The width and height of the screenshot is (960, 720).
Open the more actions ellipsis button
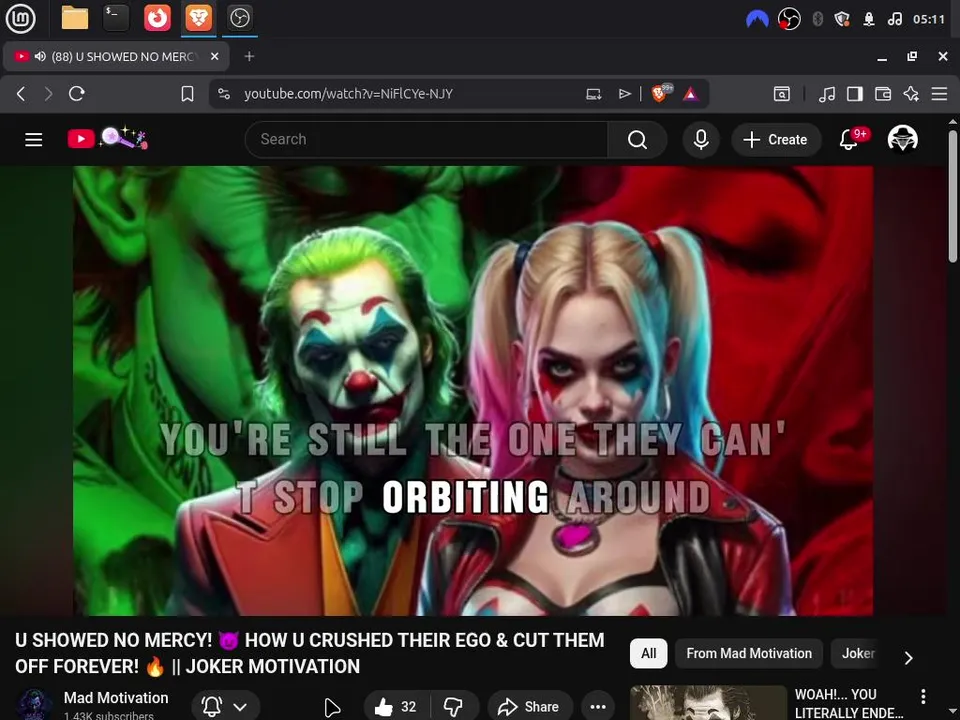pyautogui.click(x=598, y=707)
